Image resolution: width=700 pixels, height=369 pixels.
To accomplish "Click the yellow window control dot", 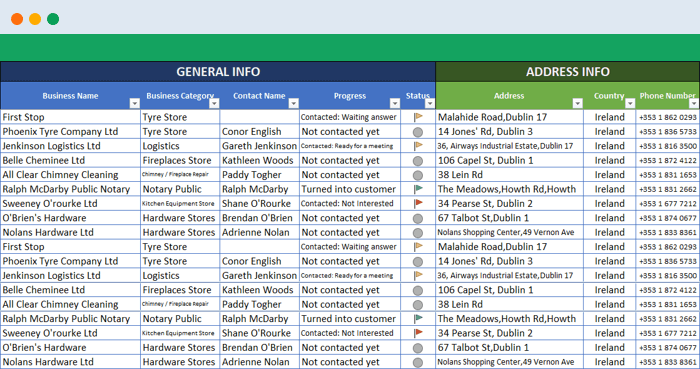I will point(35,19).
